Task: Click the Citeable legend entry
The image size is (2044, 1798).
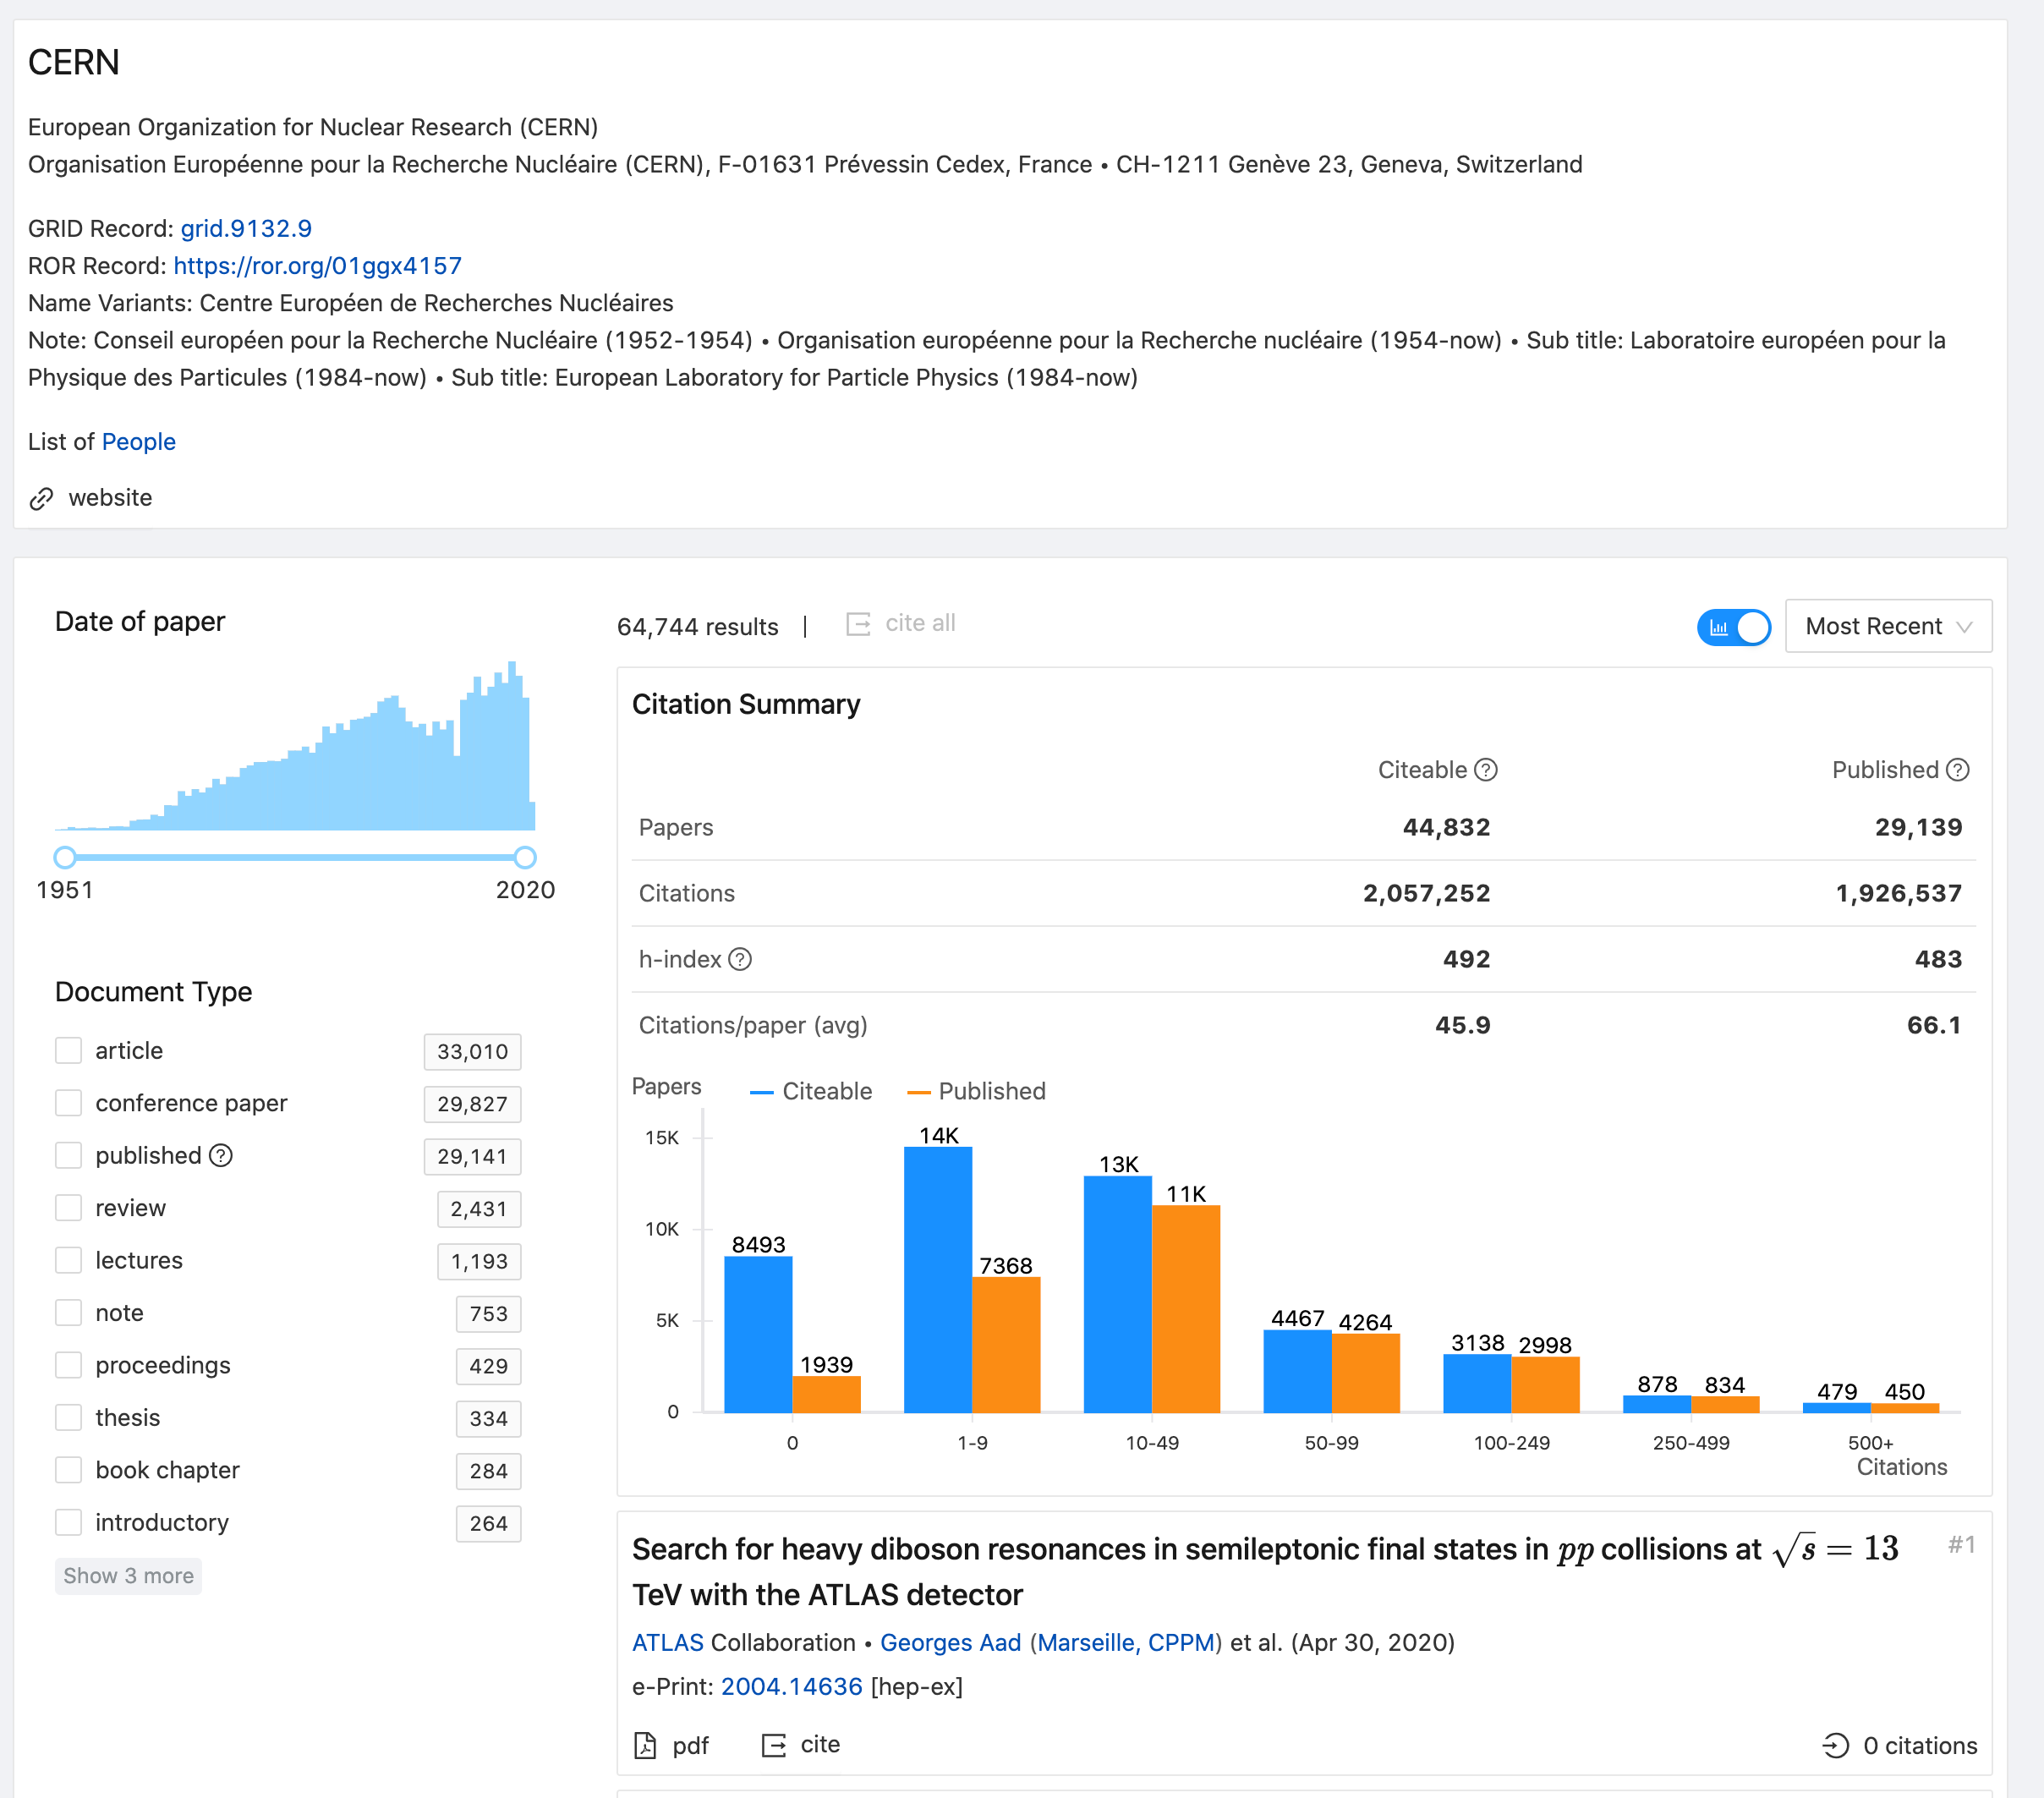Action: pos(811,1092)
